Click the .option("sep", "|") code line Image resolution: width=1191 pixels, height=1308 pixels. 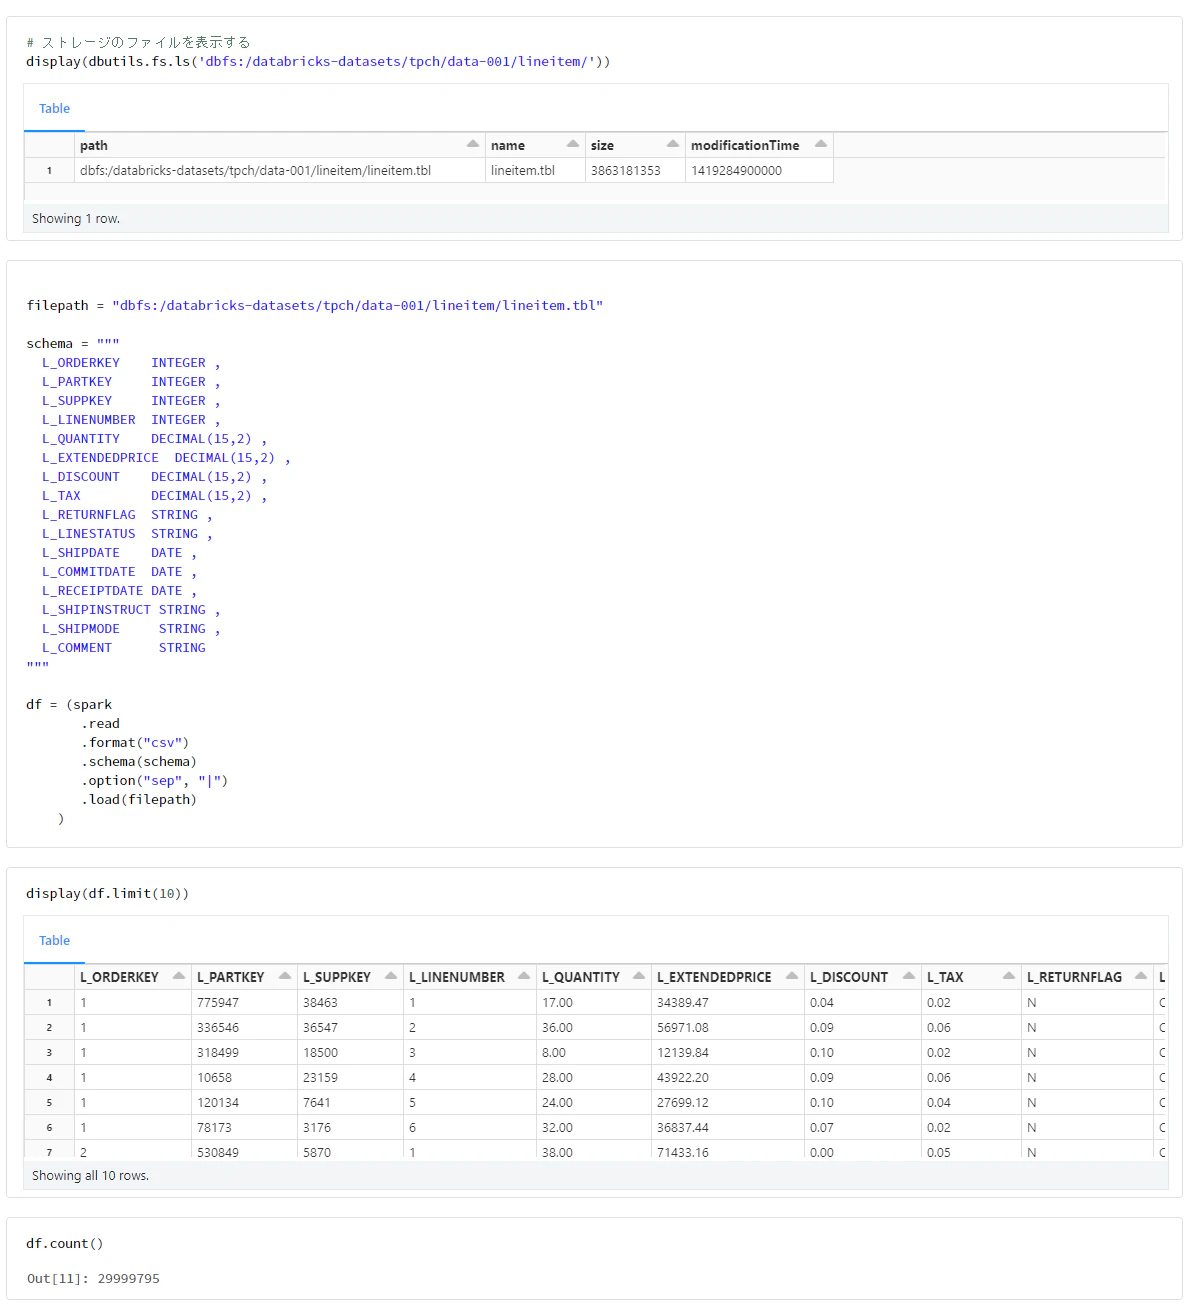point(155,781)
